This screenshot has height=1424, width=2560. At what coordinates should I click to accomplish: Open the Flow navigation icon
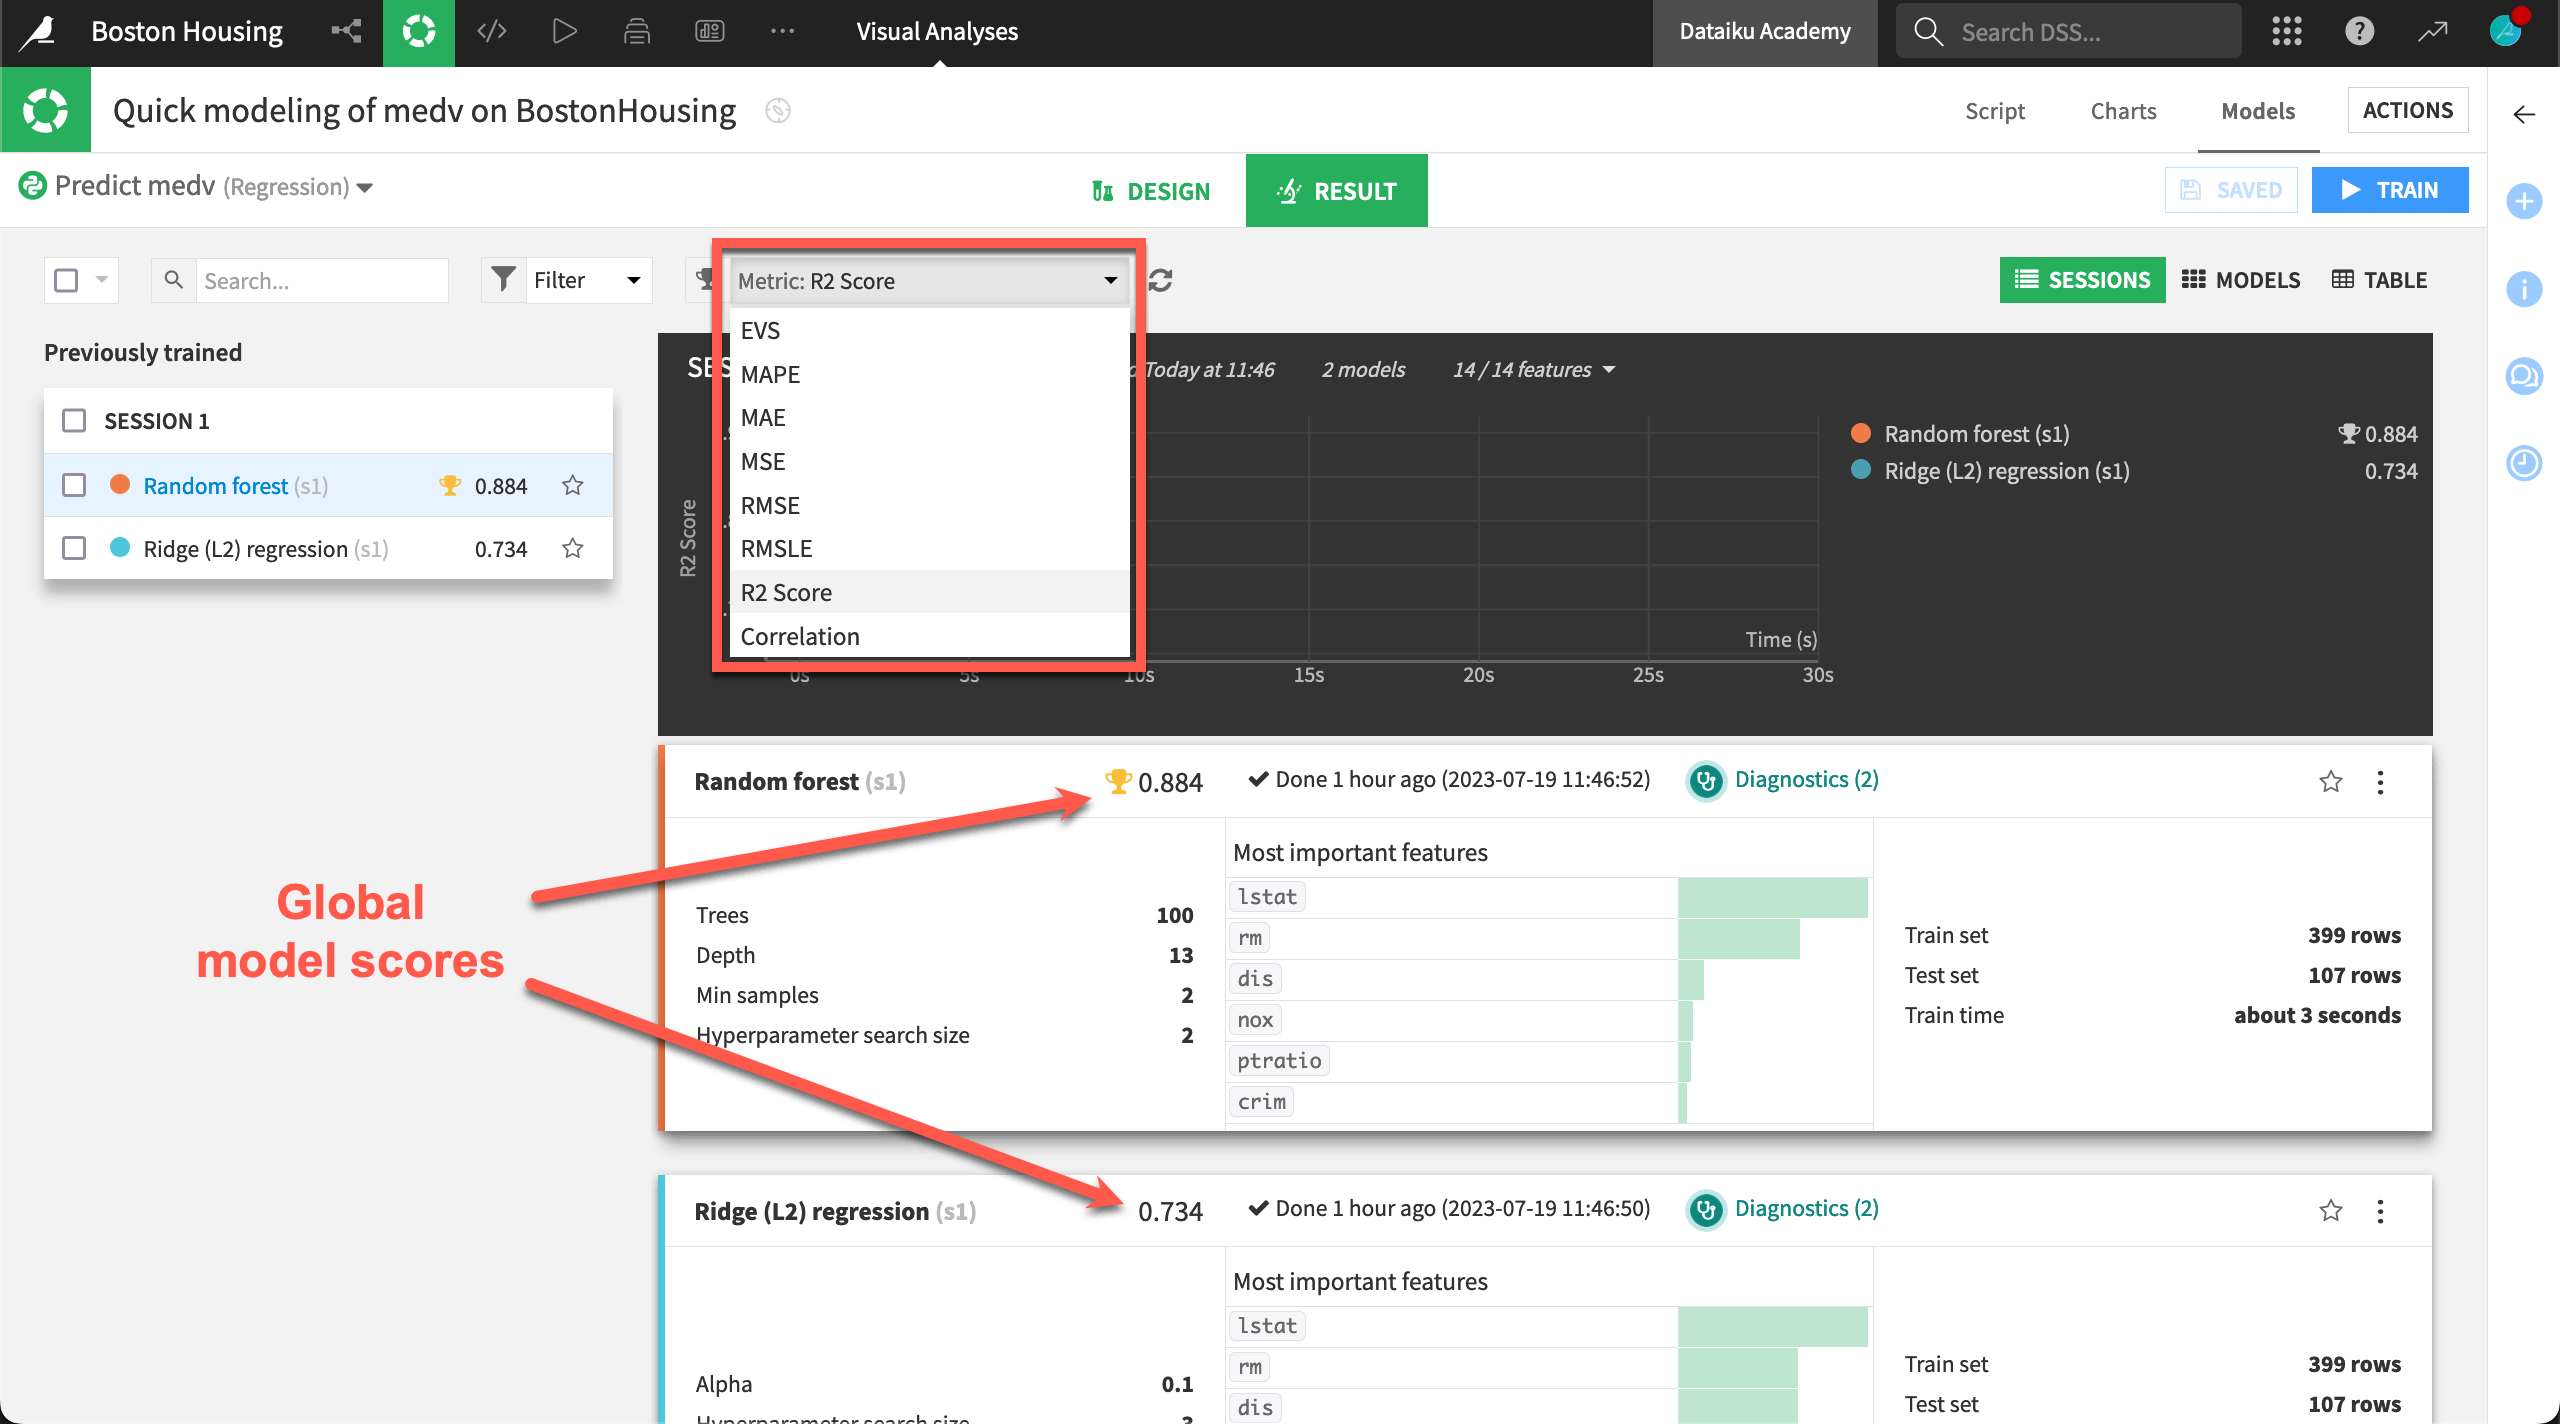[x=345, y=31]
